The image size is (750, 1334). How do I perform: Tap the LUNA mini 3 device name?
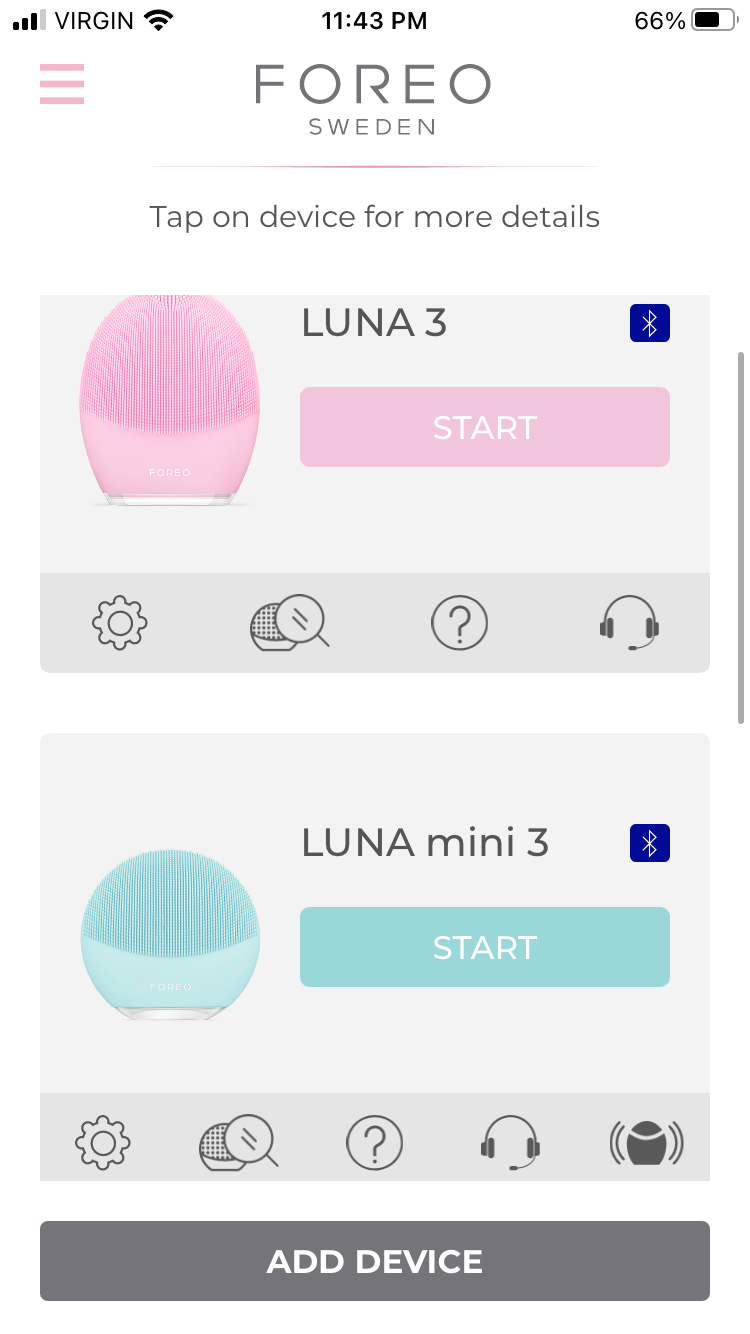click(x=425, y=843)
